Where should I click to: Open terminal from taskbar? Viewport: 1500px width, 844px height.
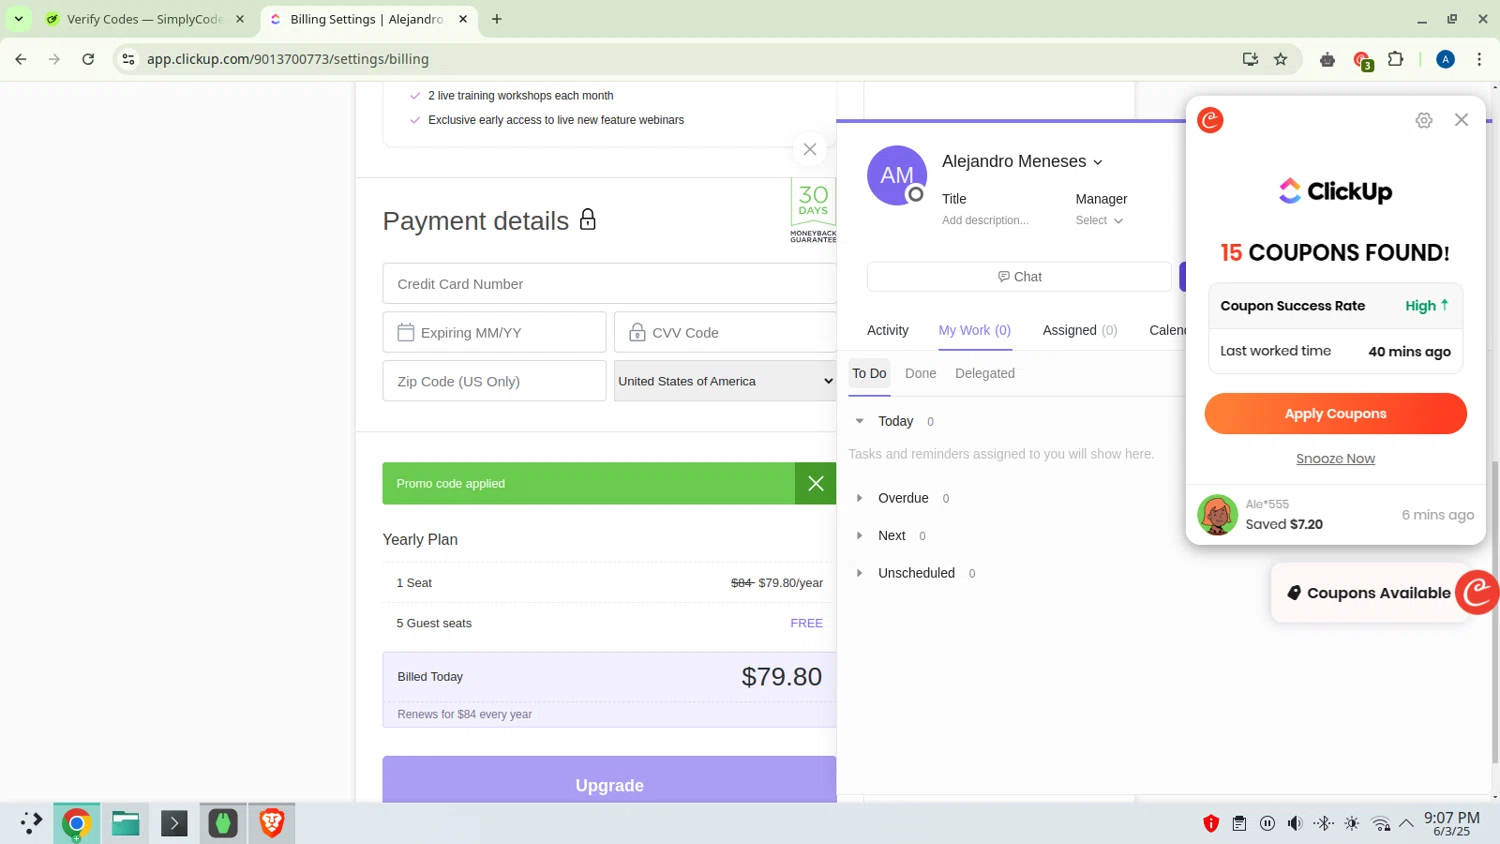pyautogui.click(x=174, y=823)
